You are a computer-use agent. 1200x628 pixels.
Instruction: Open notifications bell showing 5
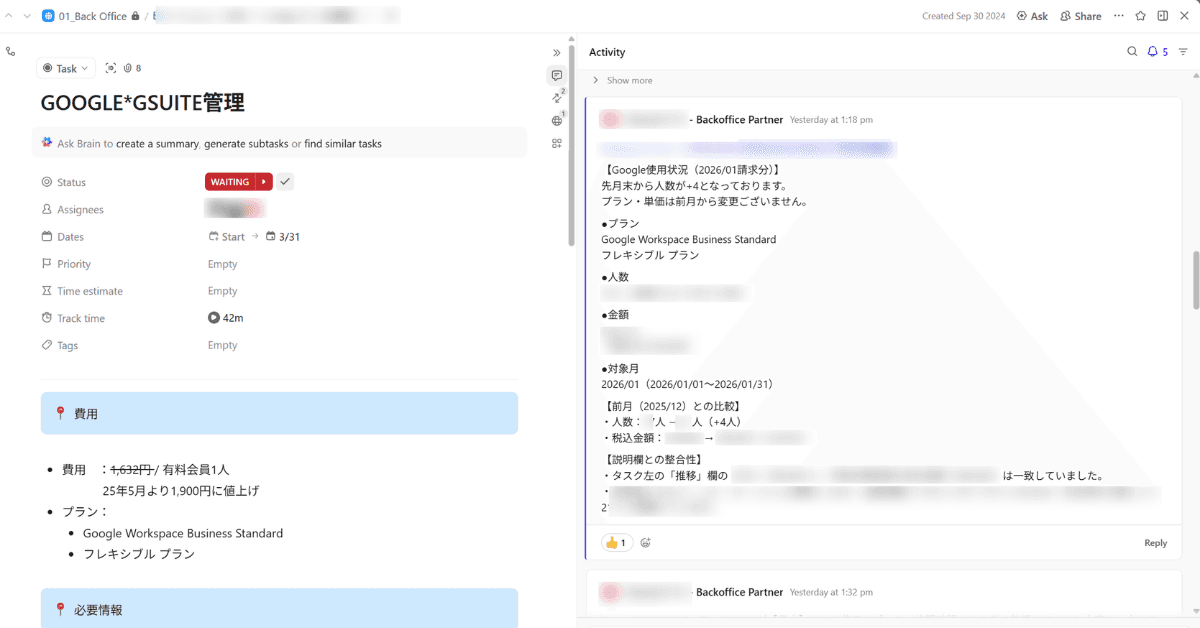[1158, 52]
